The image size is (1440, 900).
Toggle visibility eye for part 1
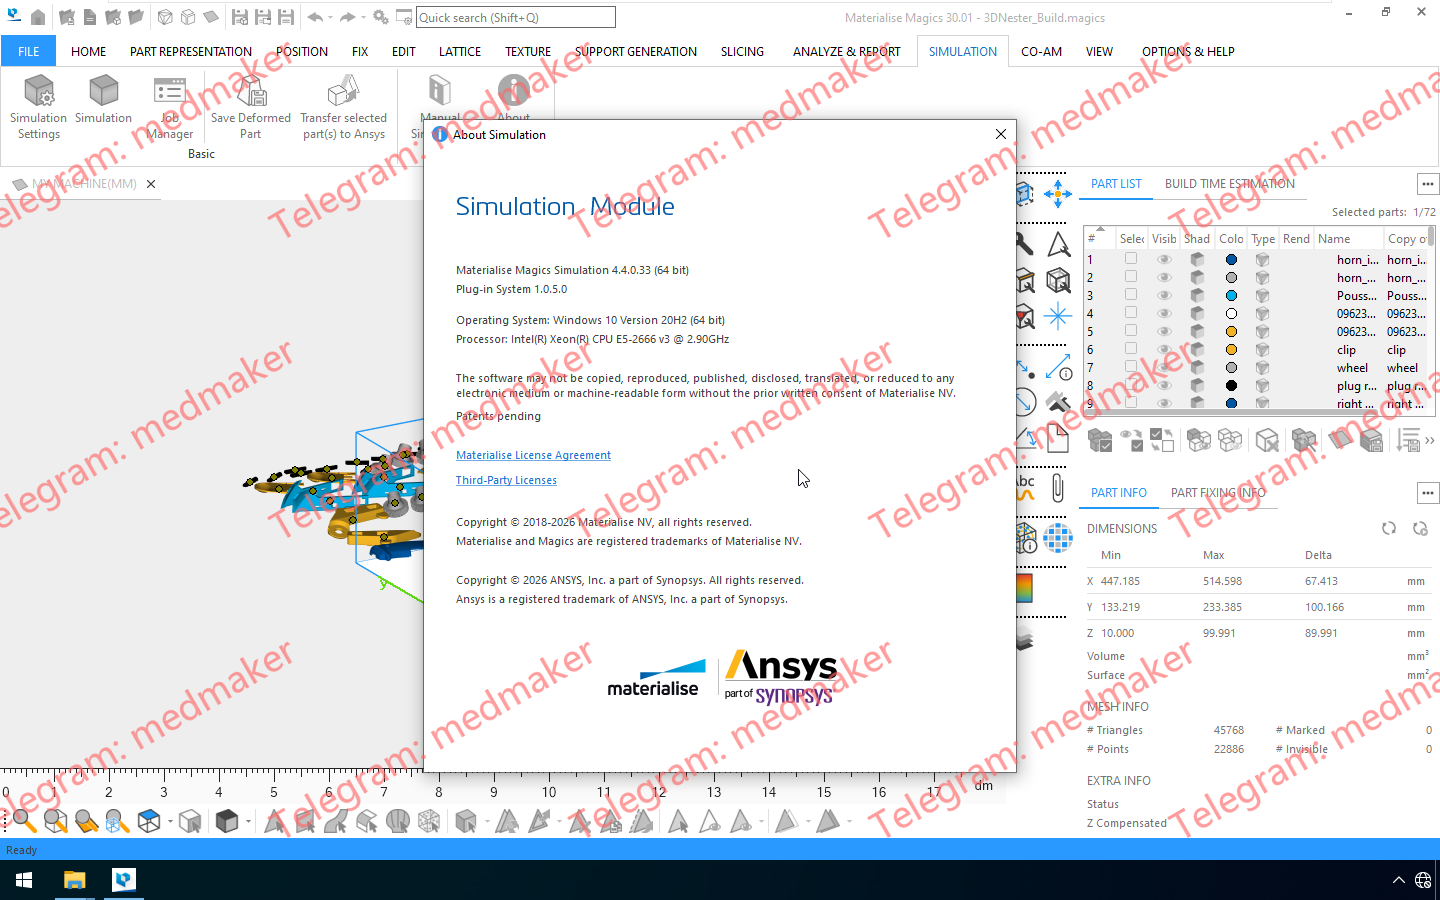(1164, 259)
